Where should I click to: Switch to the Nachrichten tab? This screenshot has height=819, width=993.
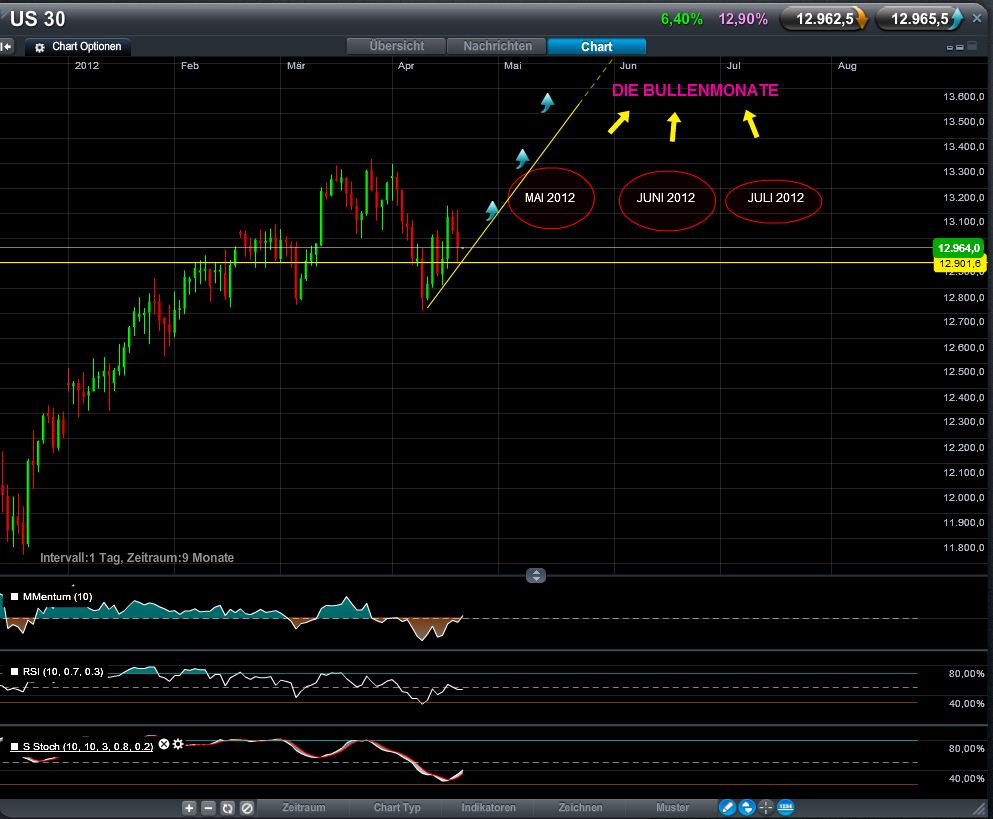497,46
